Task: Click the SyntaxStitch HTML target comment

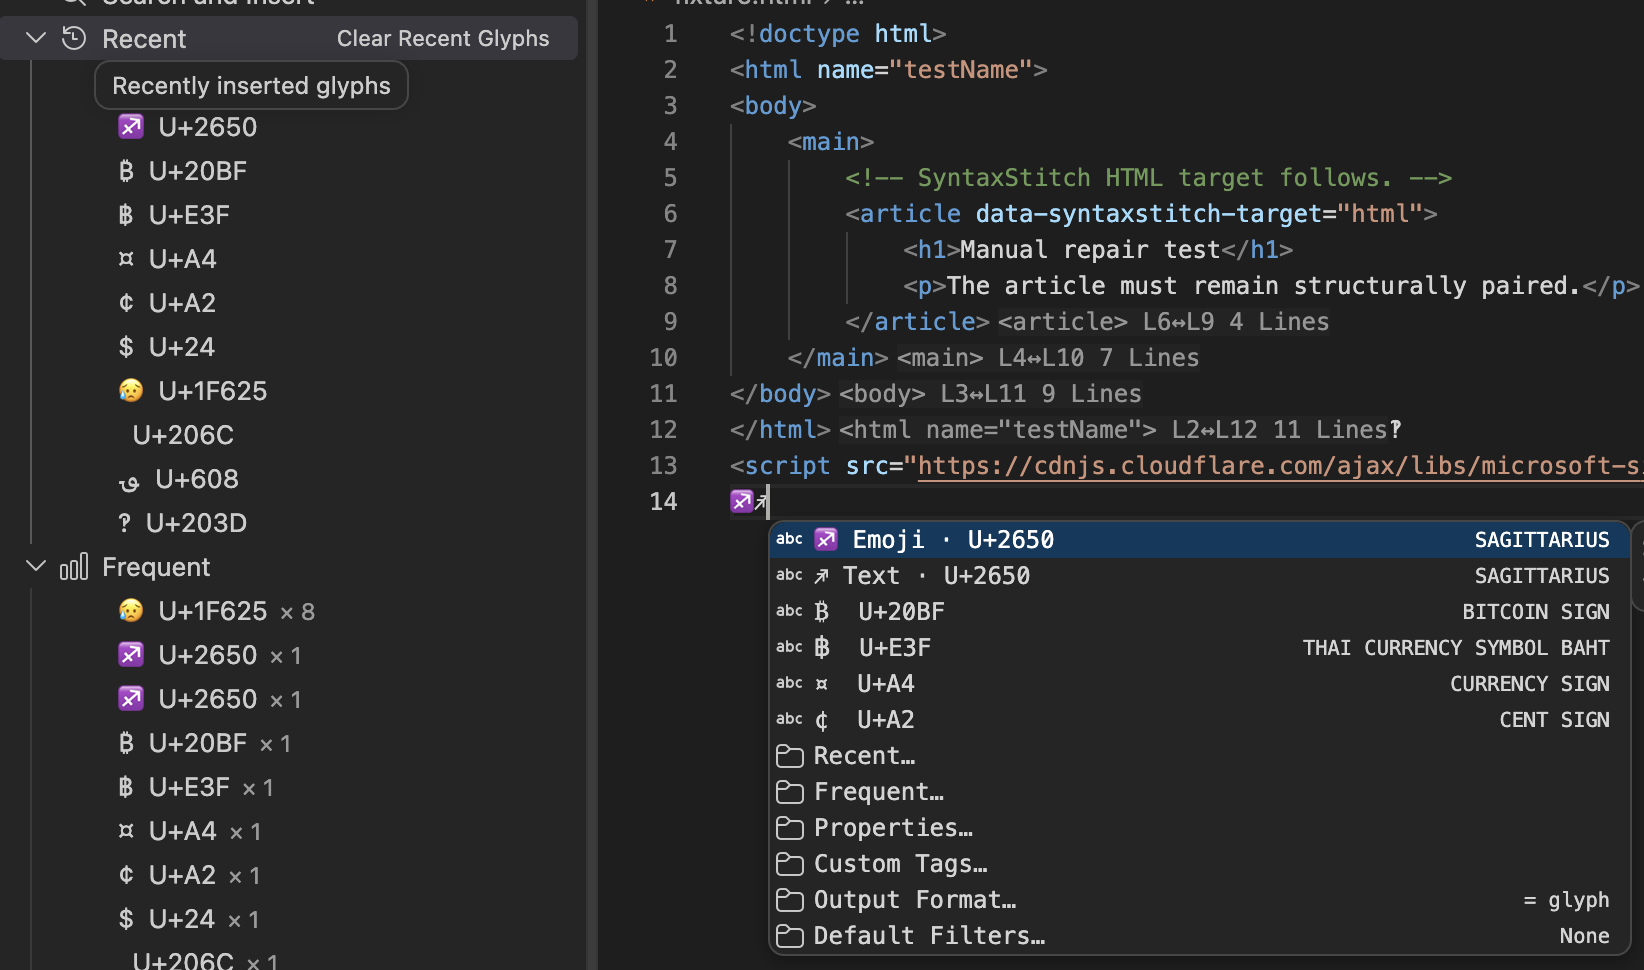Action: point(1148,178)
